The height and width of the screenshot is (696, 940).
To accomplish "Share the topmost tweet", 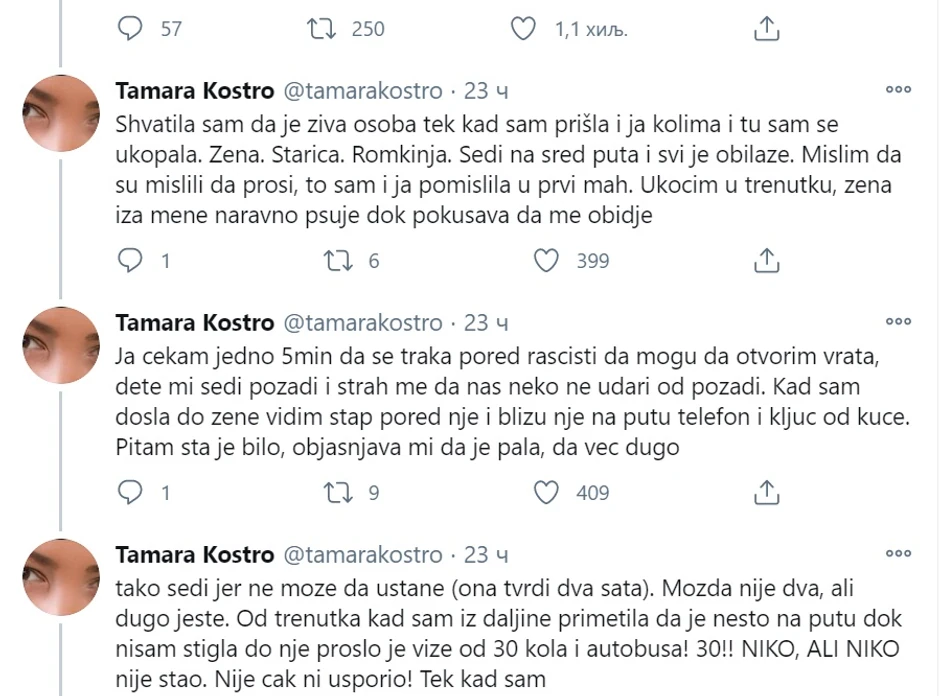I will coord(766,29).
